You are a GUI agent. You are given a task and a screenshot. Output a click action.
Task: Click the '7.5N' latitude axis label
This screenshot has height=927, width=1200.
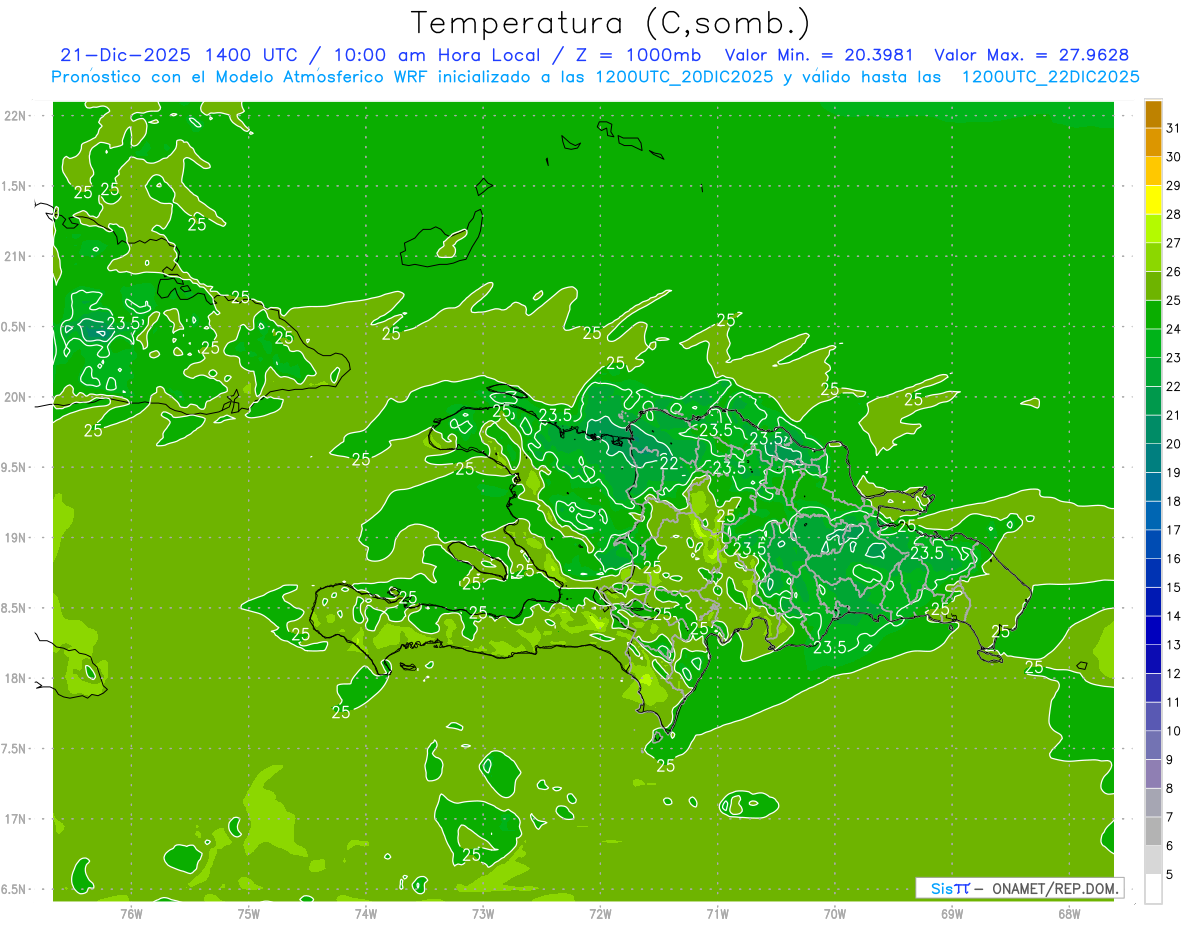(x=15, y=749)
